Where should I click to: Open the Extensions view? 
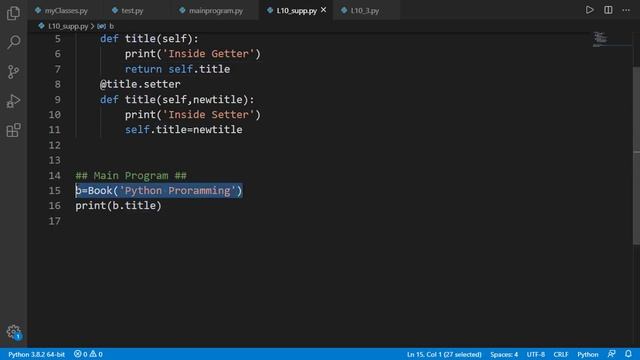pyautogui.click(x=13, y=131)
